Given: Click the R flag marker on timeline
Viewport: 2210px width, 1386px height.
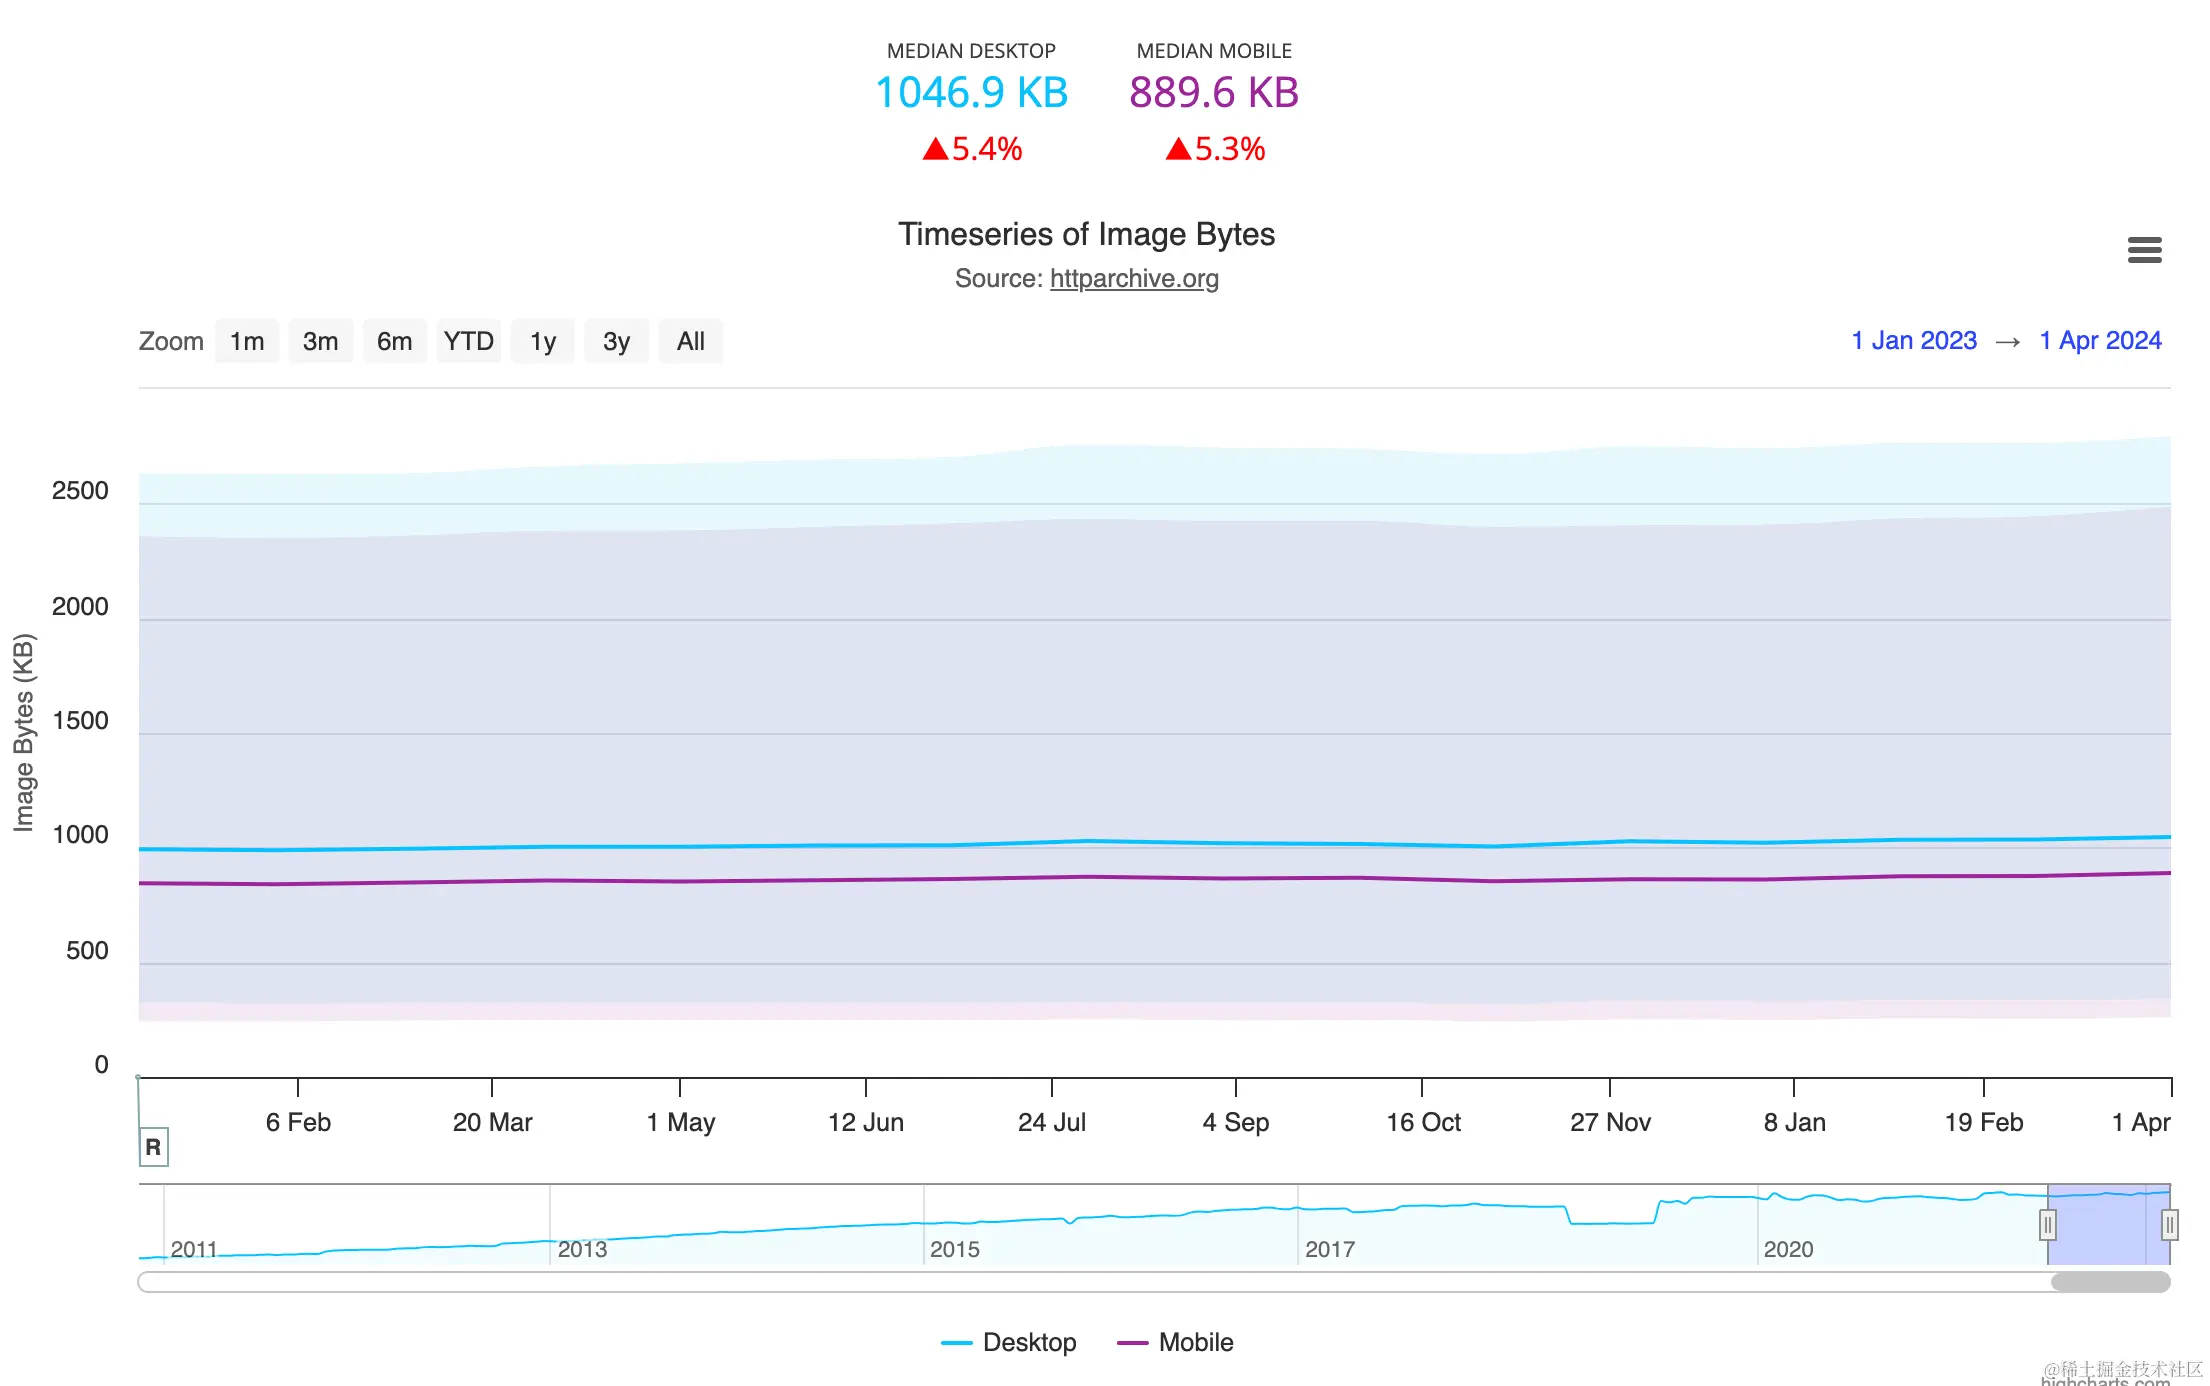Looking at the screenshot, I should point(153,1146).
